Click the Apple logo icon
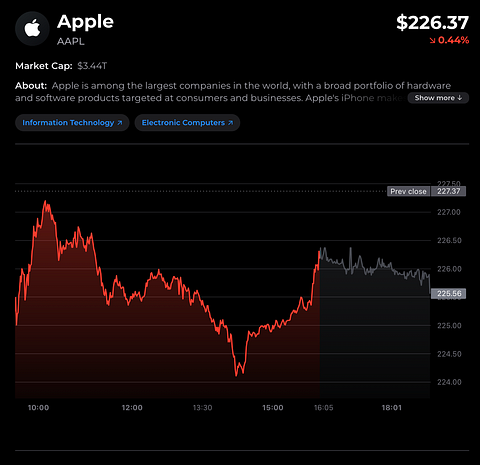The height and width of the screenshot is (465, 480). tap(32, 29)
